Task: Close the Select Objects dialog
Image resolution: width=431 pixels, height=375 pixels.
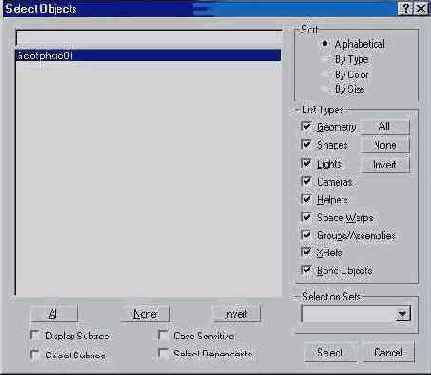Action: pyautogui.click(x=421, y=8)
